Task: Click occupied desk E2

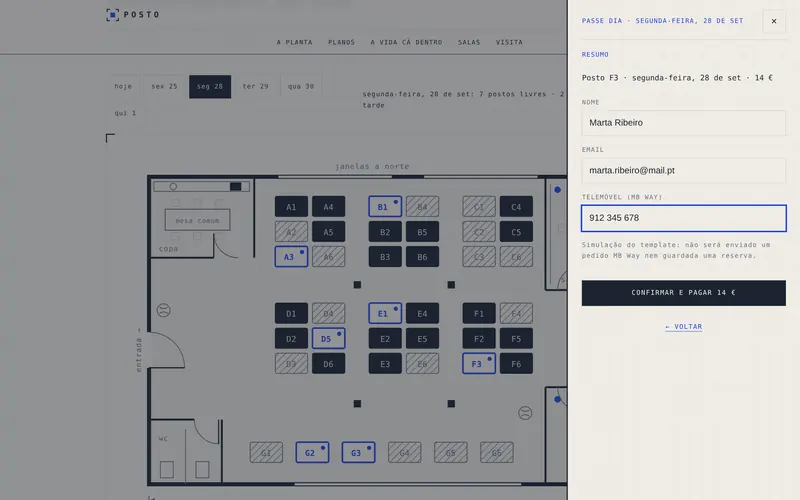Action: [x=385, y=338]
